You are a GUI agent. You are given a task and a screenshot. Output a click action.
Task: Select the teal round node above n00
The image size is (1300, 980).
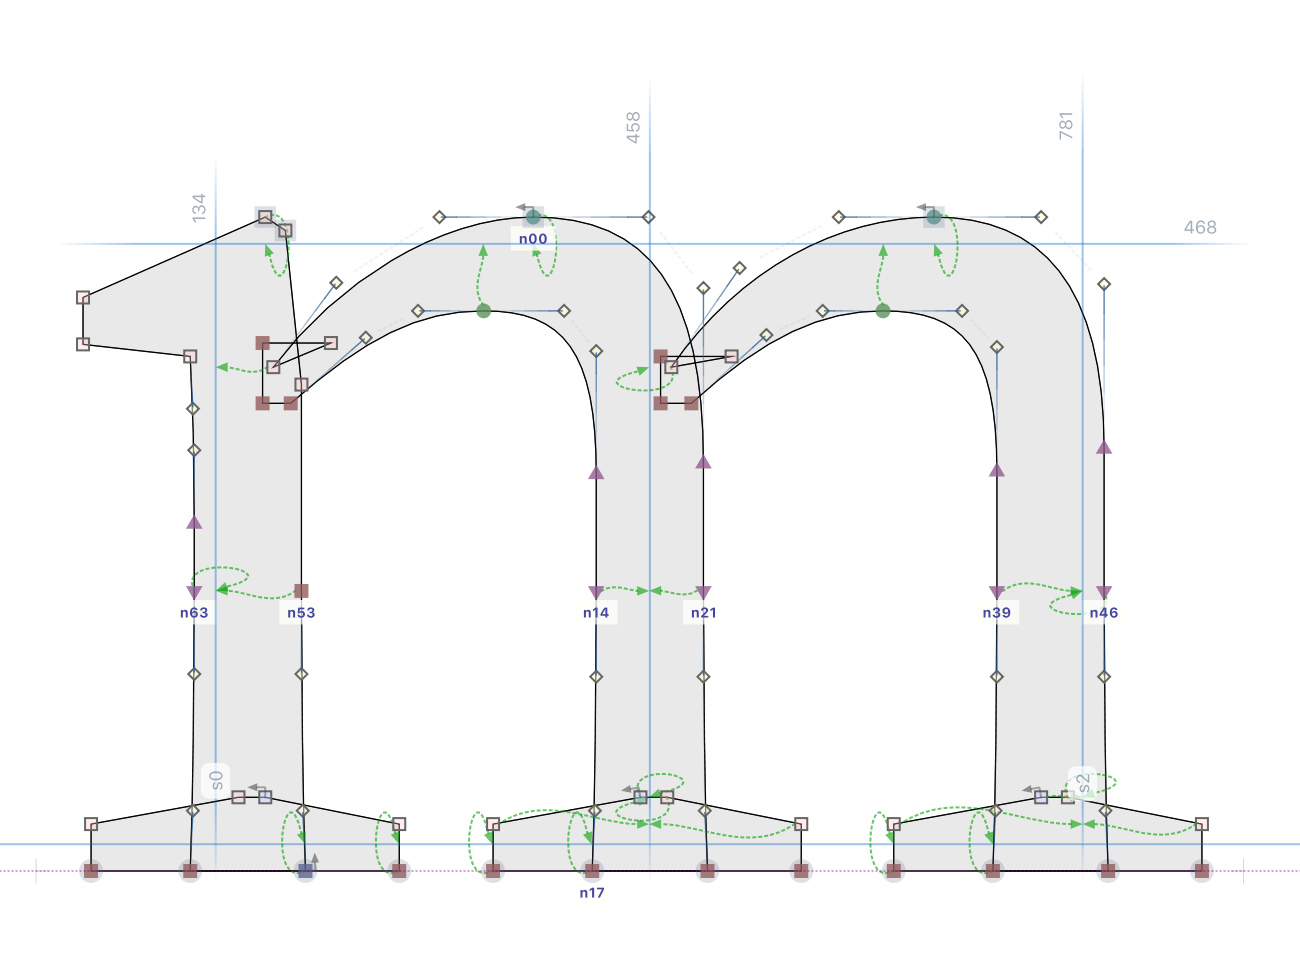click(533, 216)
